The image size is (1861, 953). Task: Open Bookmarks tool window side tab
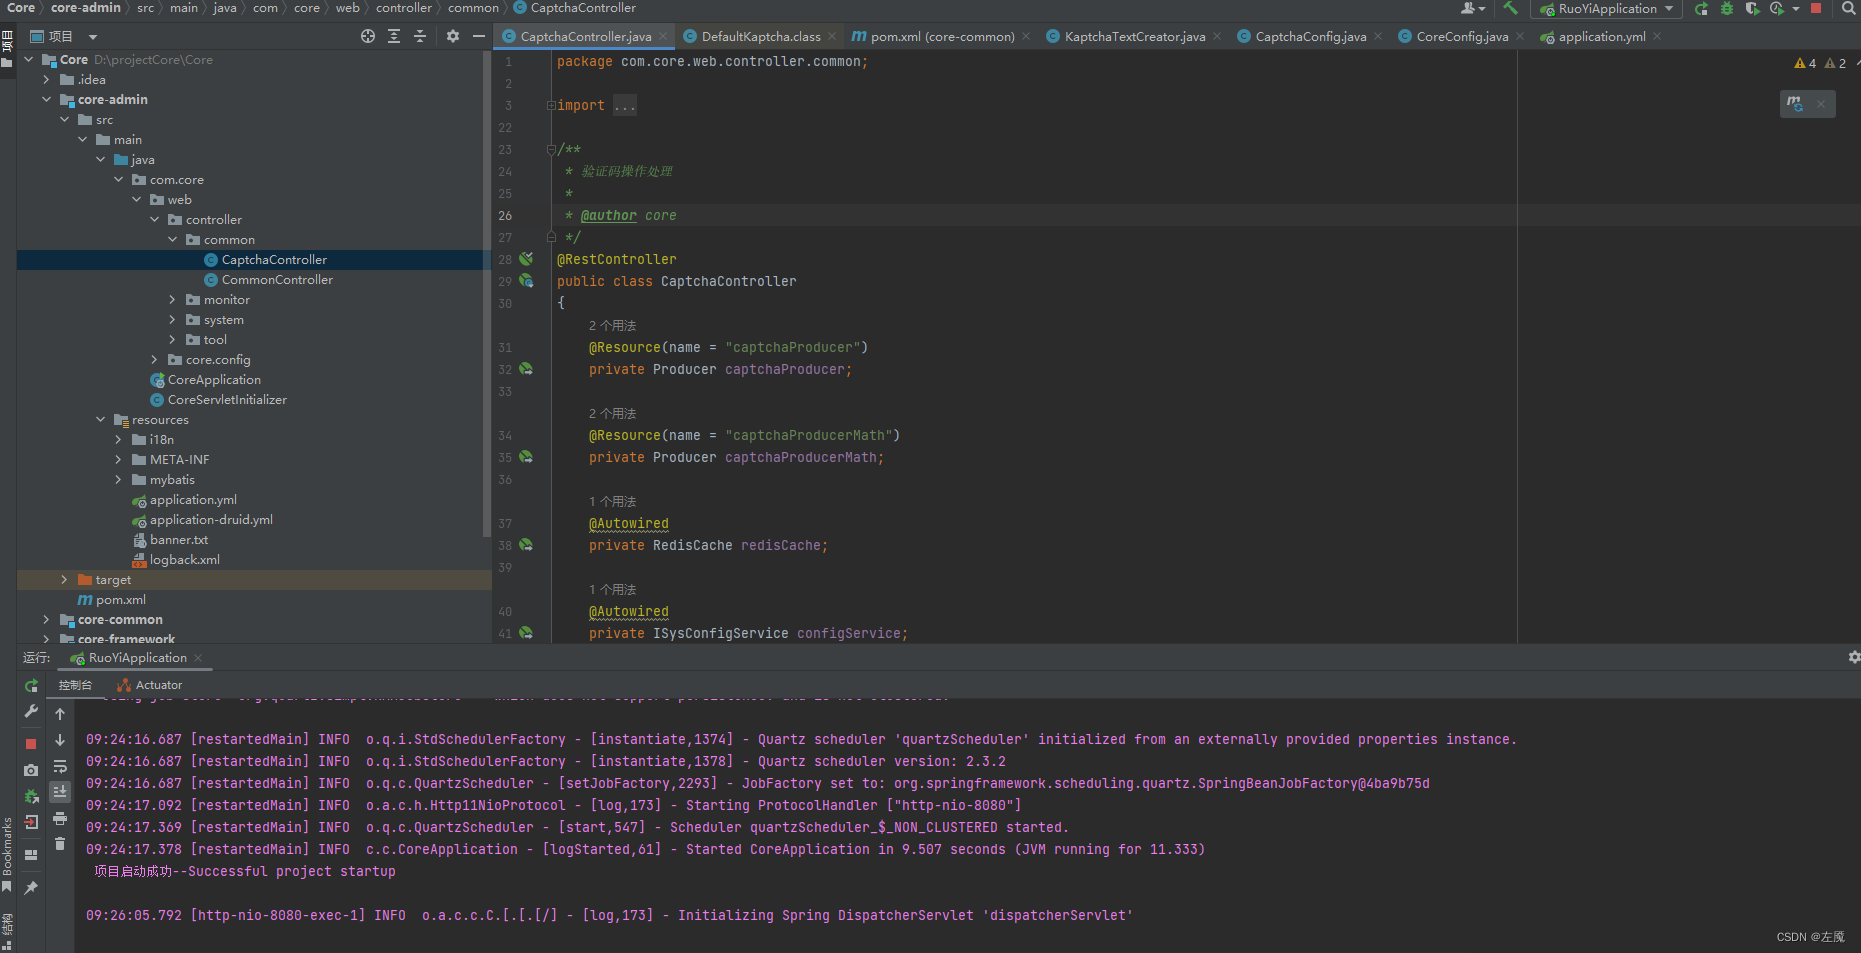pos(7,855)
